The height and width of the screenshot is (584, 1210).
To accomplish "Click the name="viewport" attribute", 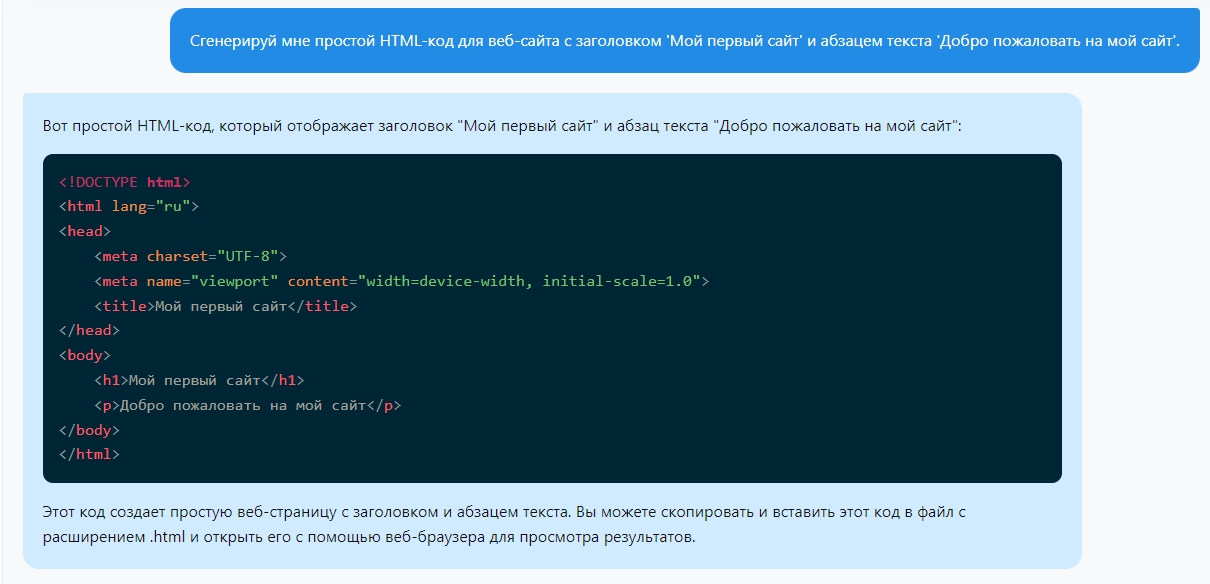I will click(x=212, y=281).
